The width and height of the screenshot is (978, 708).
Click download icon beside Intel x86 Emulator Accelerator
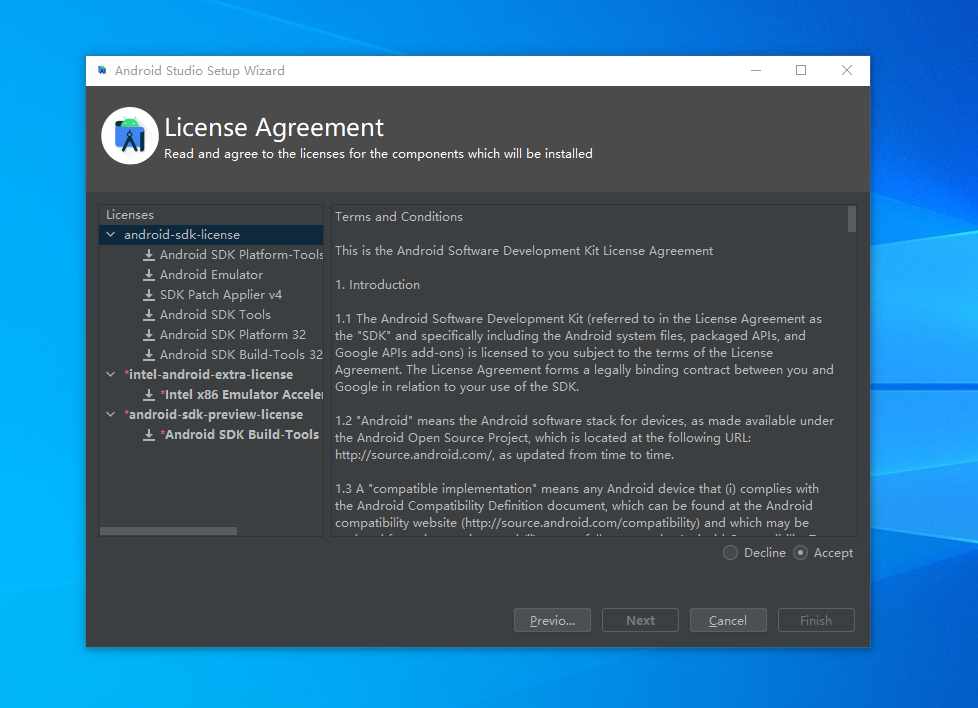pos(148,394)
